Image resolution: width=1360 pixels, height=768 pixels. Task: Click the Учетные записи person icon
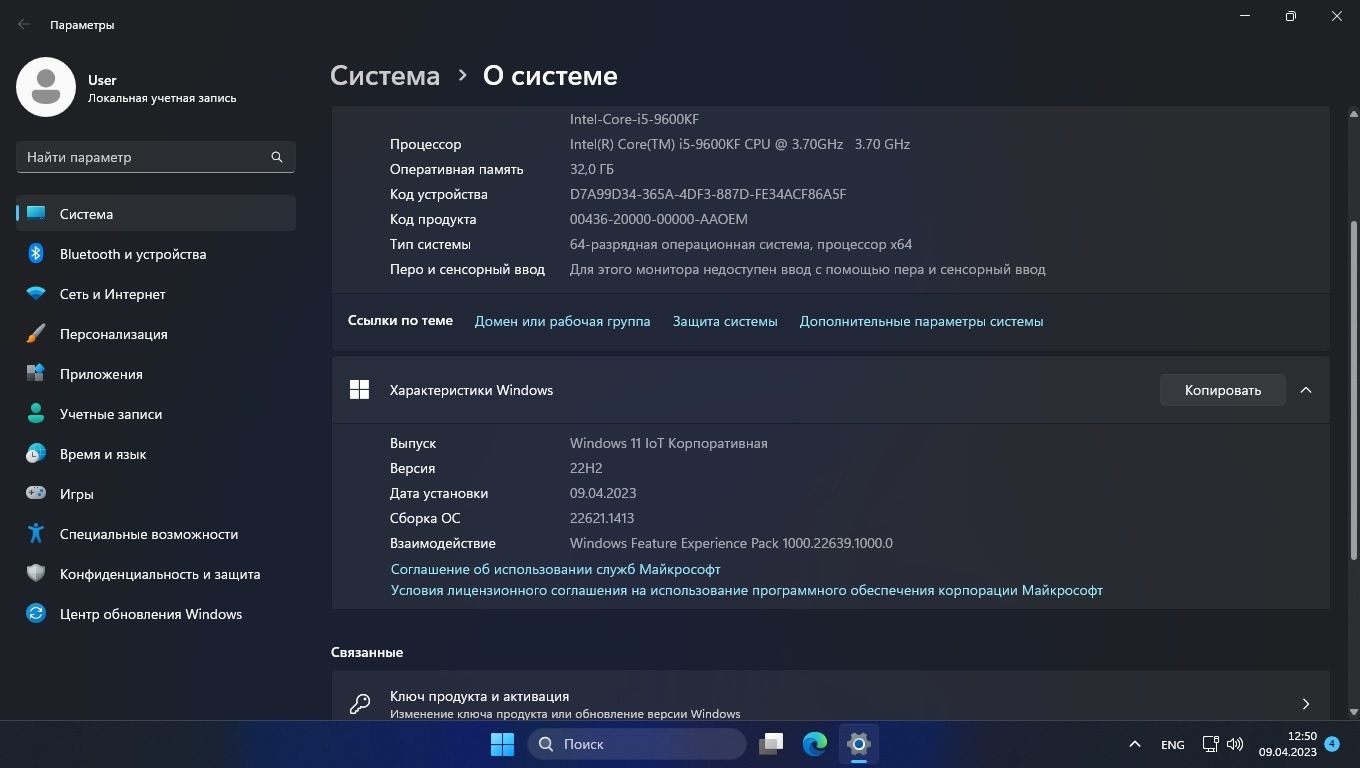point(36,414)
